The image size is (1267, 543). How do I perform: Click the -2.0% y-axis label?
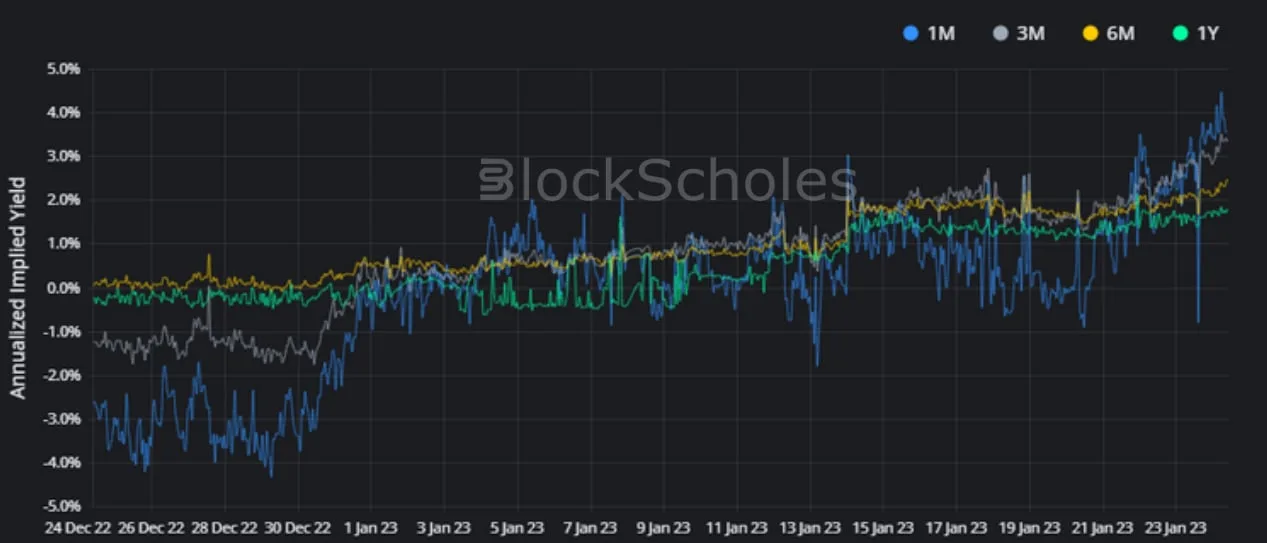point(62,375)
